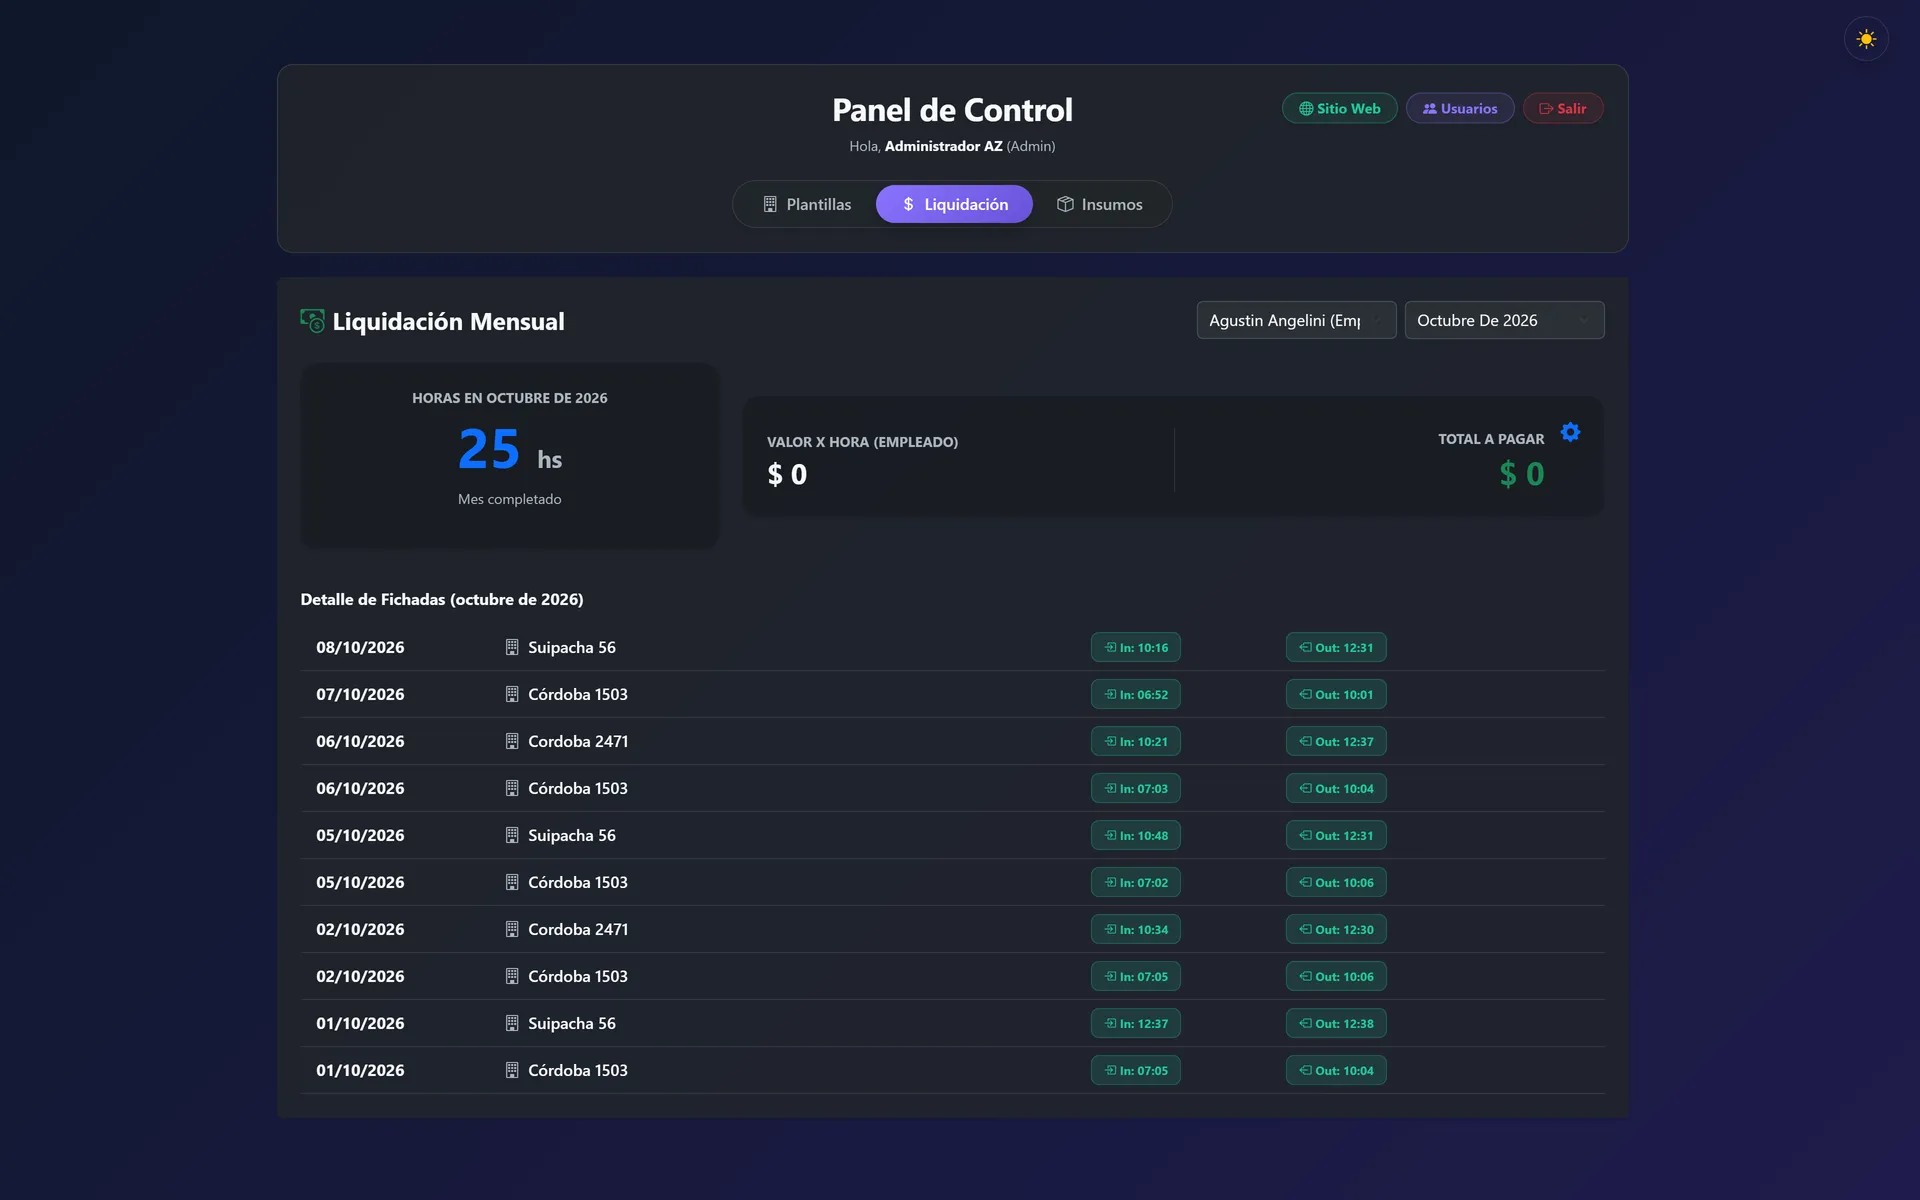Click building icon for 06/10/2026 Cordoba 2471
Viewport: 1920px width, 1200px height.
pyautogui.click(x=512, y=741)
